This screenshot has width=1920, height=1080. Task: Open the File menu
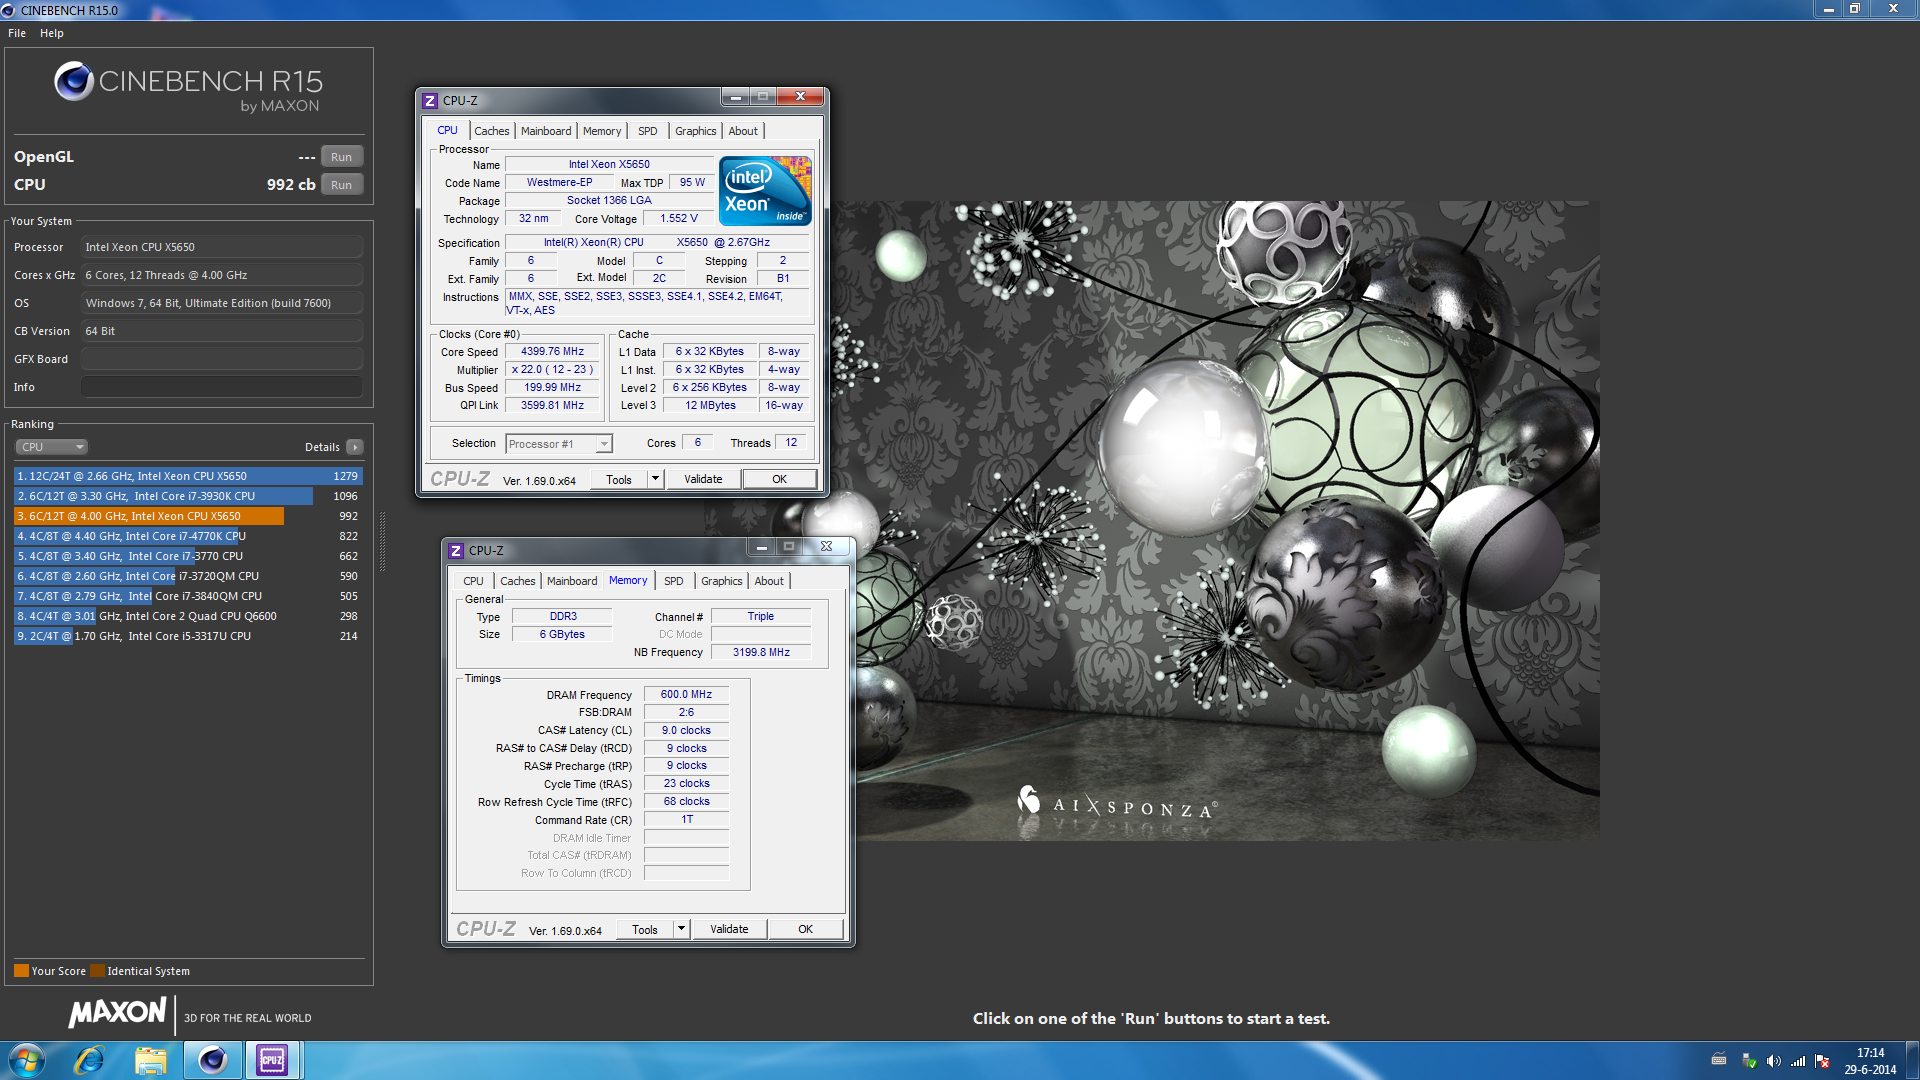point(17,33)
